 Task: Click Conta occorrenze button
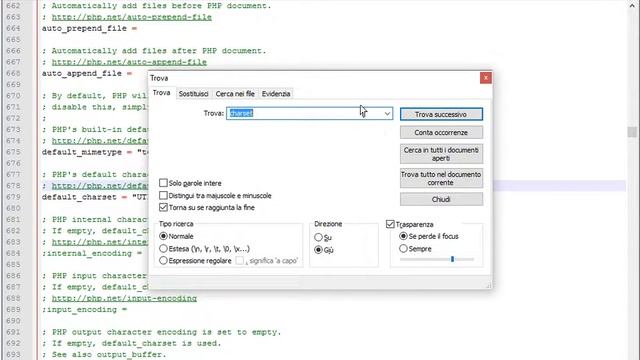[441, 132]
